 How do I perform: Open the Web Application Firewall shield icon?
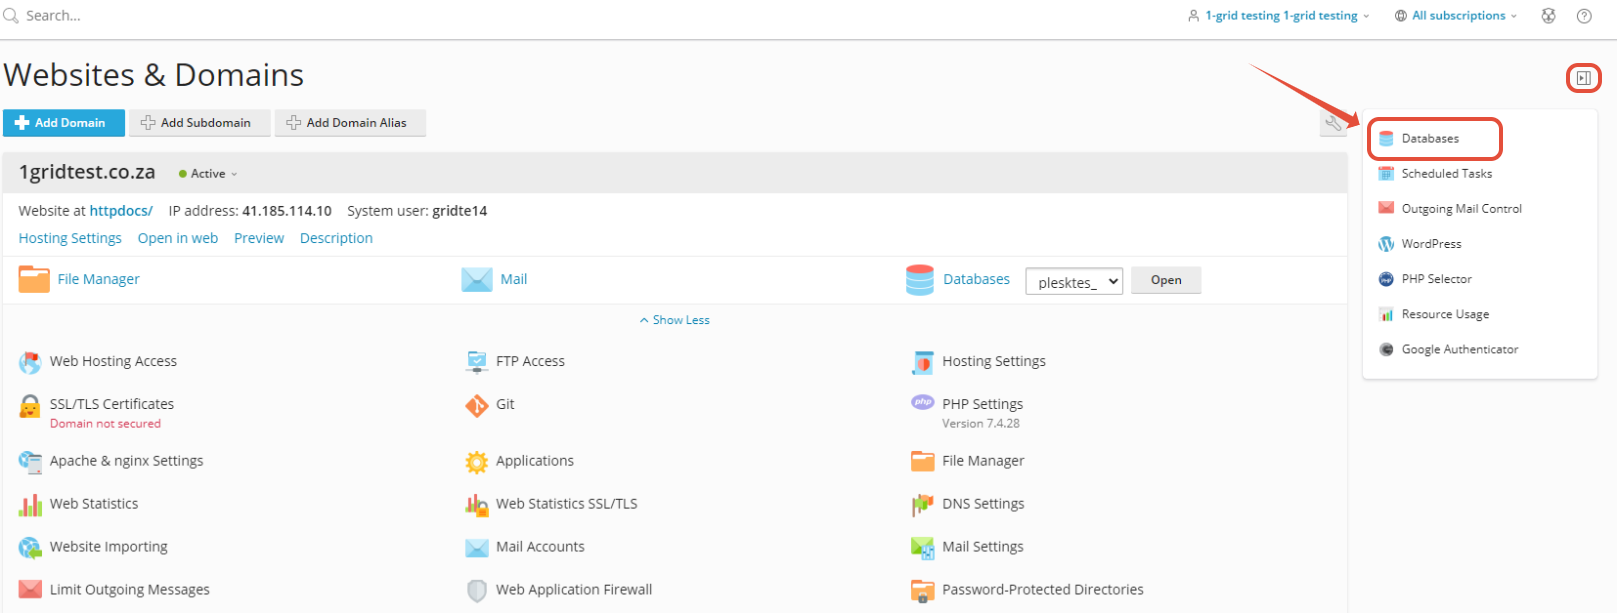coord(477,591)
